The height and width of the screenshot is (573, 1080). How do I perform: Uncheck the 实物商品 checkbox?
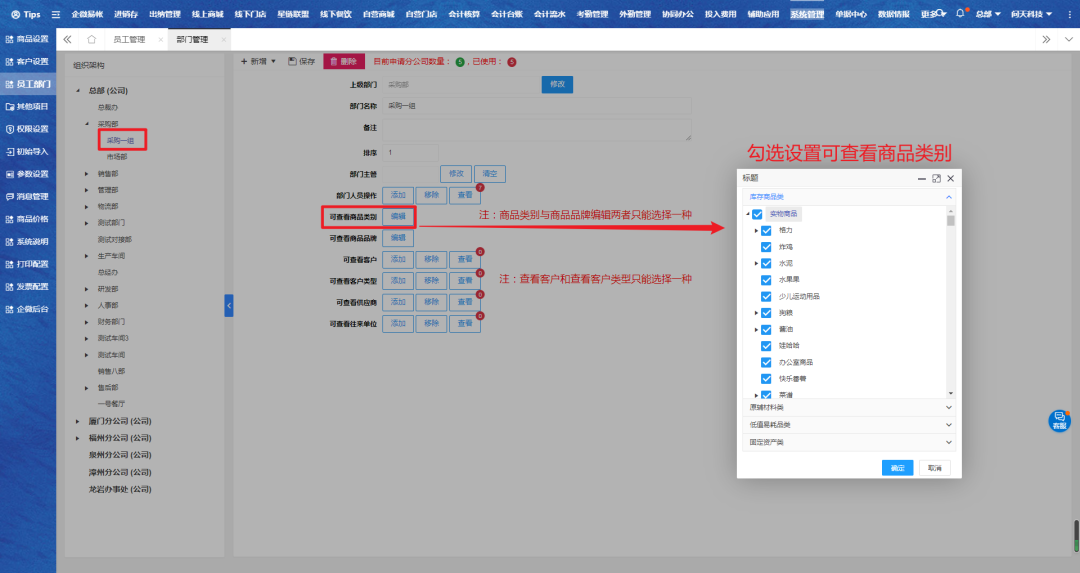click(x=757, y=214)
